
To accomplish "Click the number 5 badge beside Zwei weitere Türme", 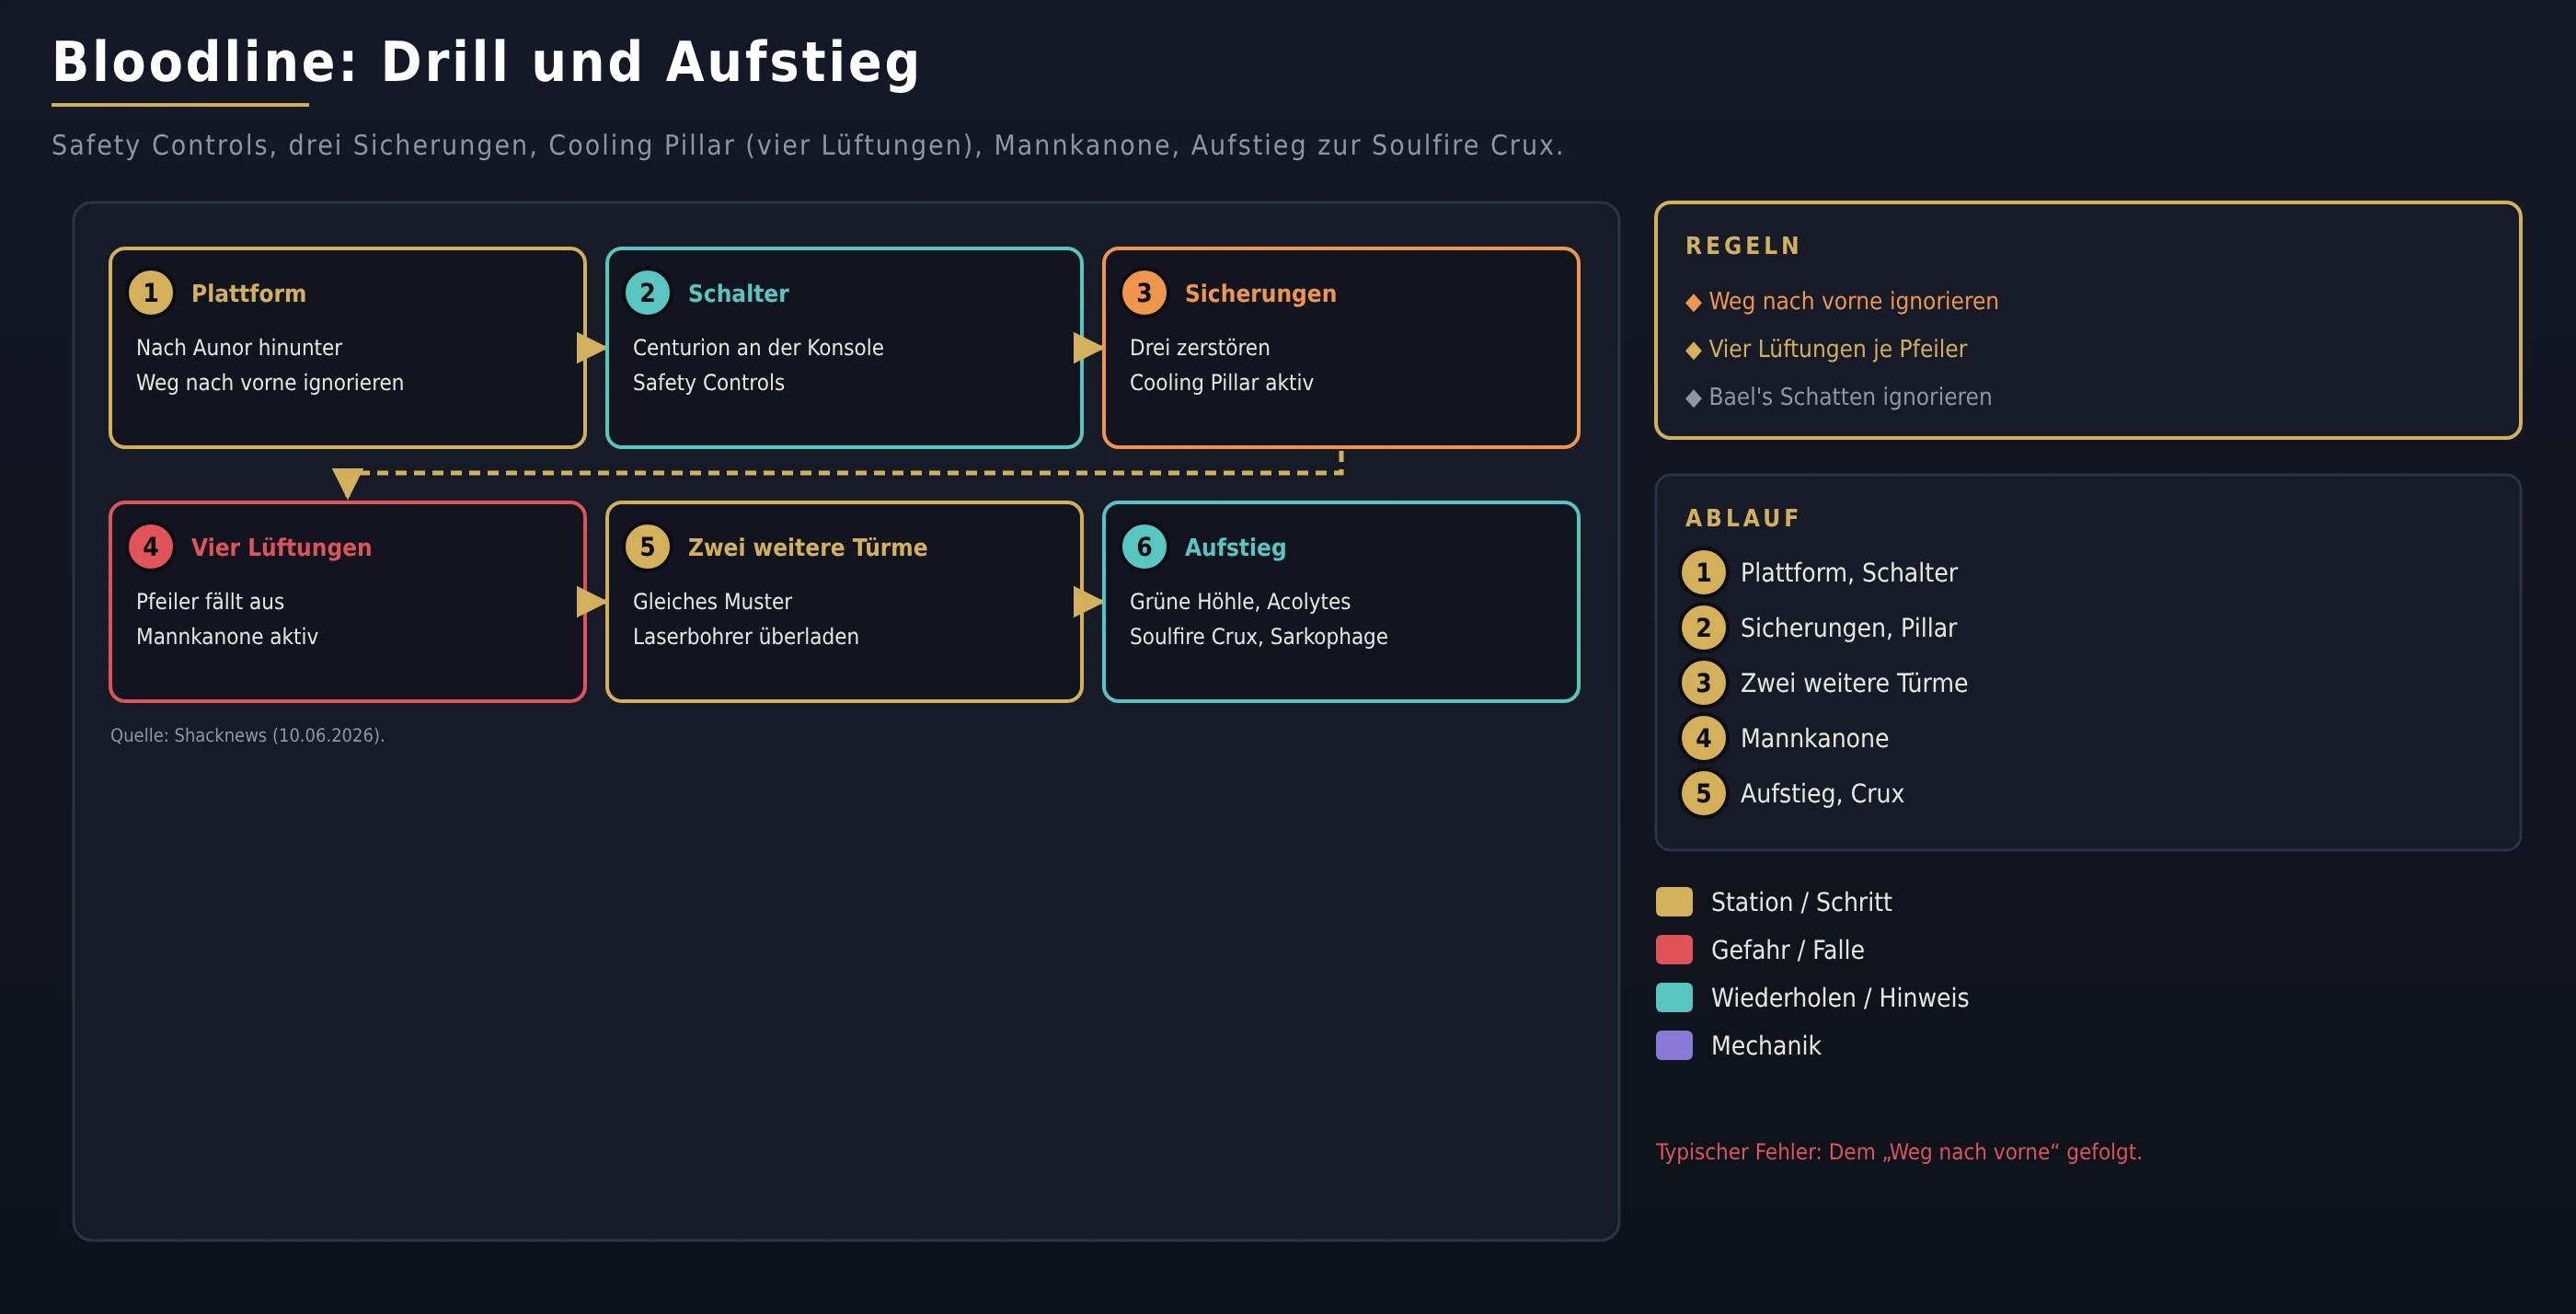I will tap(647, 547).
